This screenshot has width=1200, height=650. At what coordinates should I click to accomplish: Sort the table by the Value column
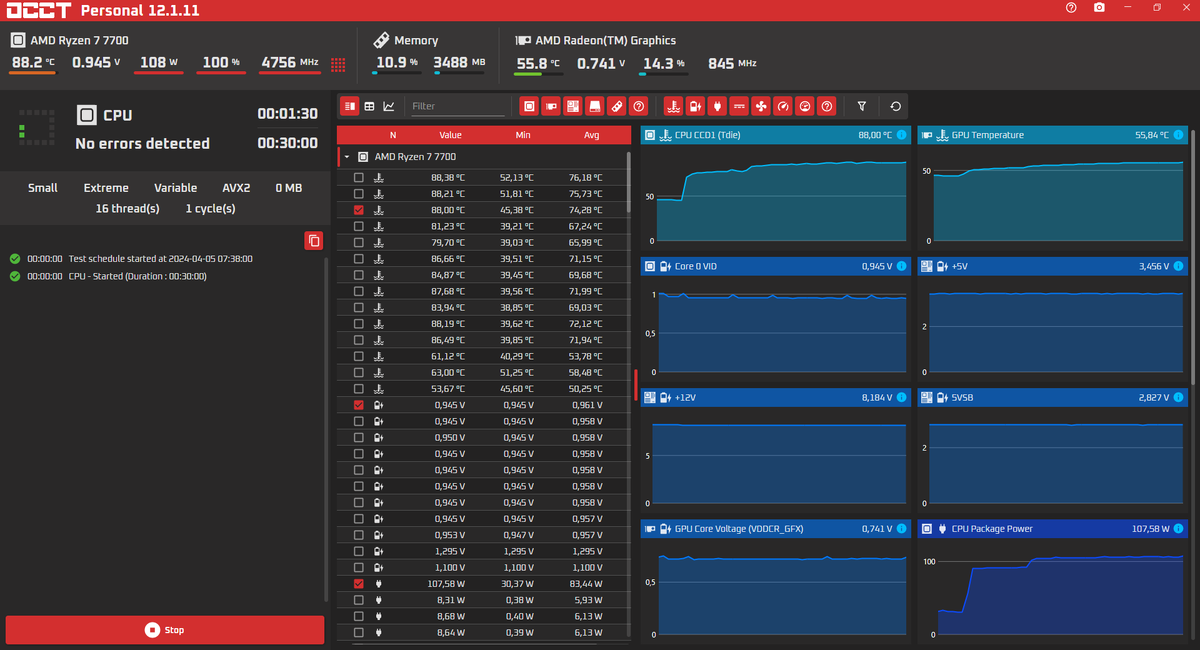[450, 135]
